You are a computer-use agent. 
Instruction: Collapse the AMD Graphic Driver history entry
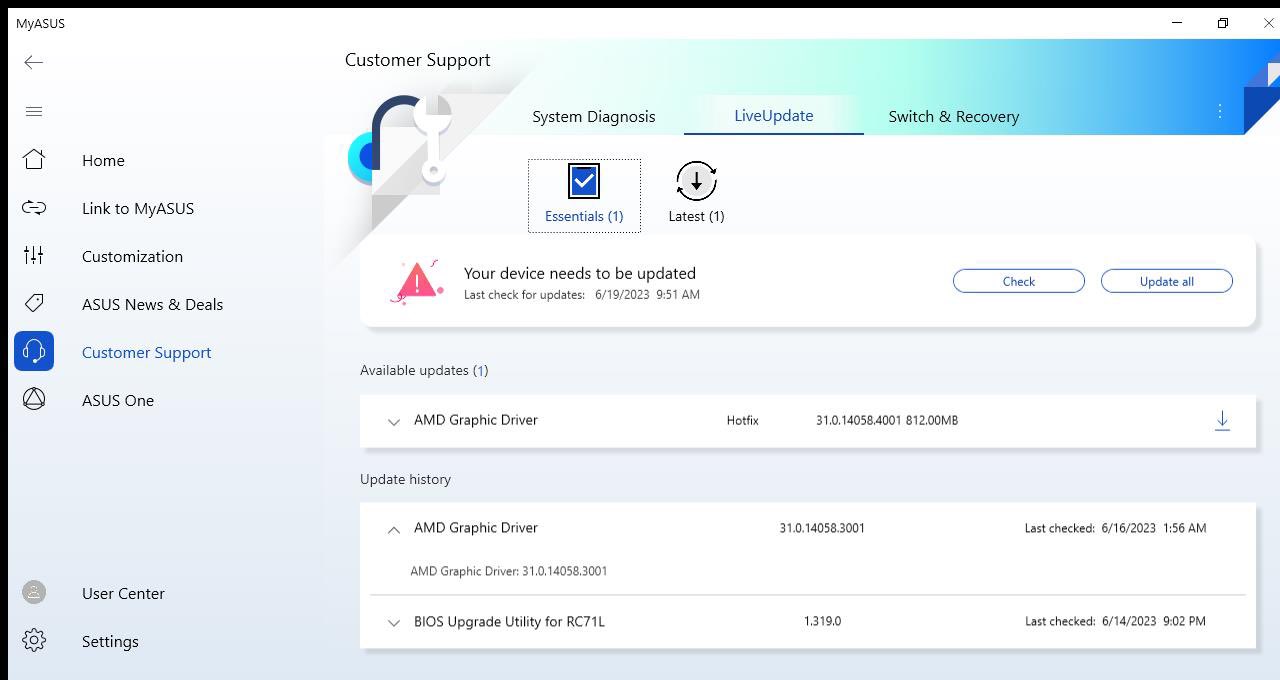pyautogui.click(x=394, y=530)
